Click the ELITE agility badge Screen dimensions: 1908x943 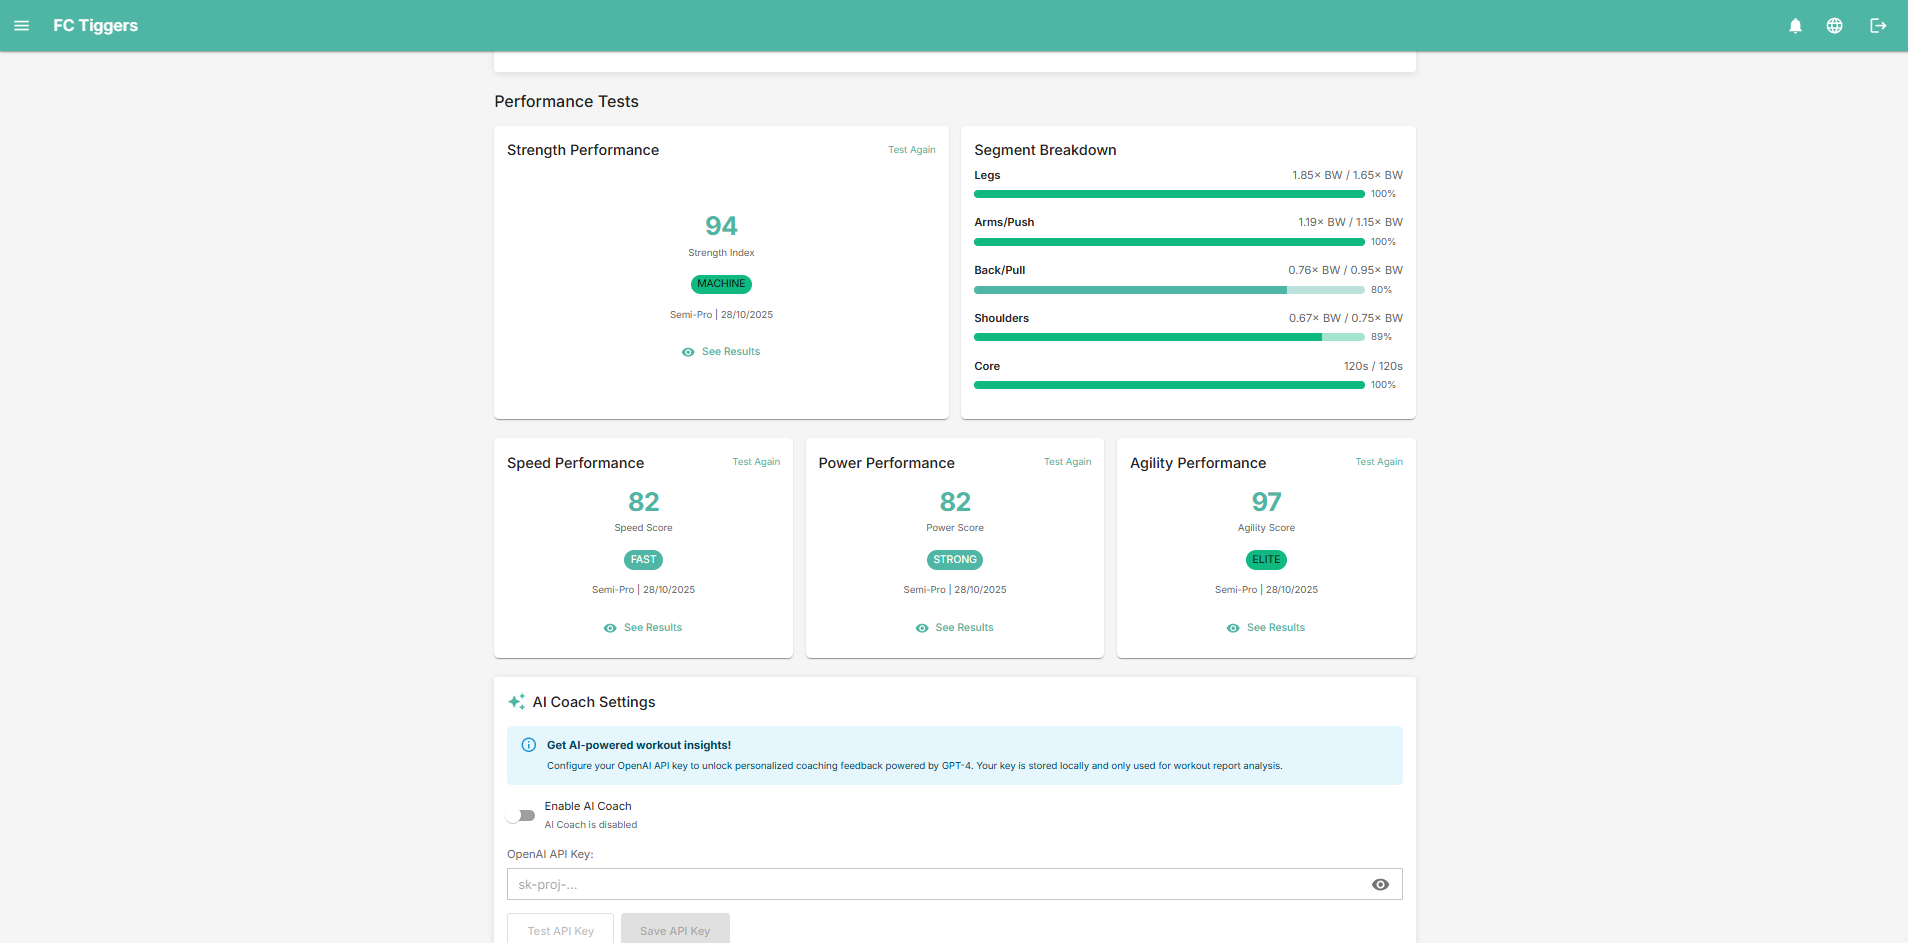tap(1266, 560)
